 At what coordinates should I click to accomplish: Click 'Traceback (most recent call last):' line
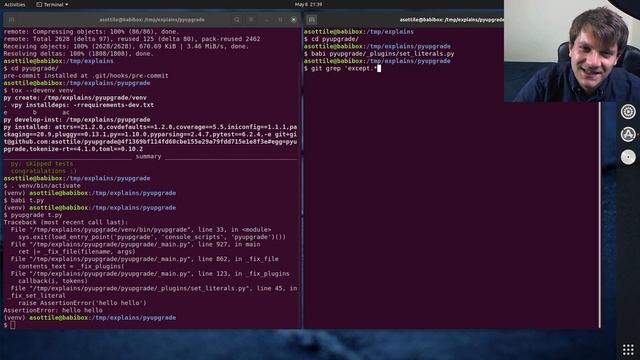(x=66, y=222)
